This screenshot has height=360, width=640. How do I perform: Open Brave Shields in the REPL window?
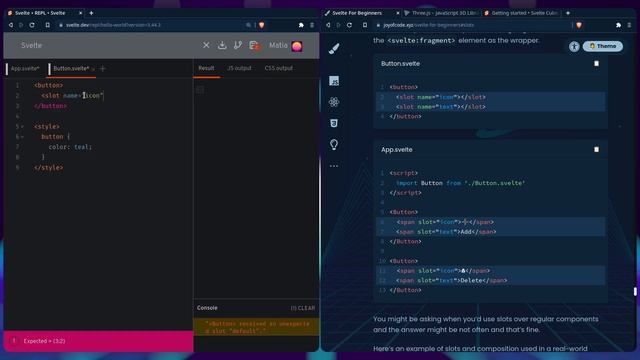(x=262, y=25)
